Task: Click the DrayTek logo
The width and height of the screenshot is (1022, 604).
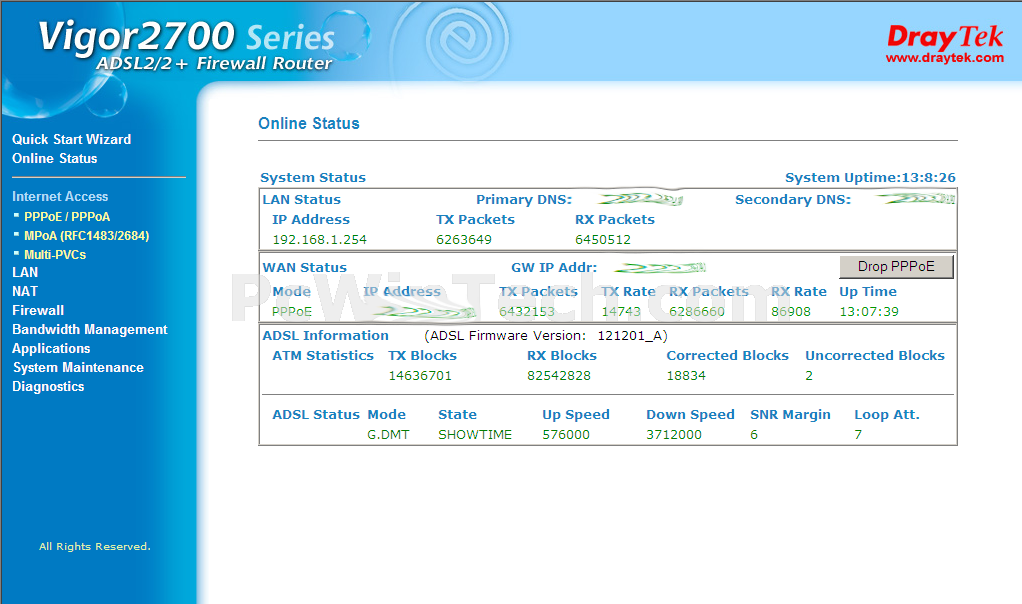Action: click(945, 37)
